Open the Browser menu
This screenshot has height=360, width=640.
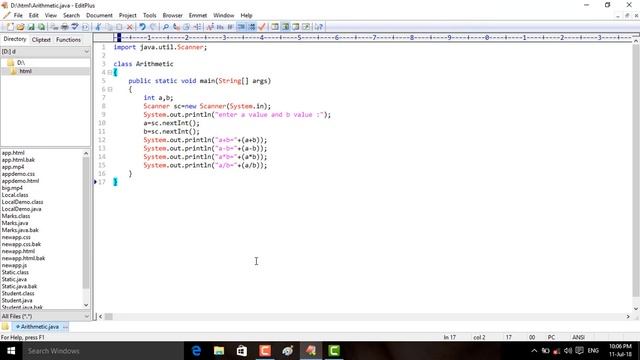pos(173,16)
